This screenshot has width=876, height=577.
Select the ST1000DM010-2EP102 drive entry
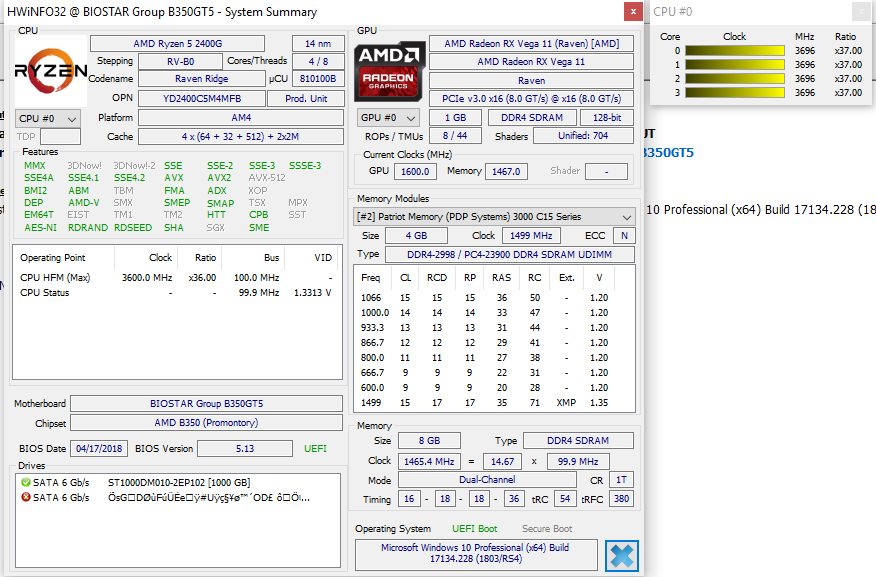point(178,482)
